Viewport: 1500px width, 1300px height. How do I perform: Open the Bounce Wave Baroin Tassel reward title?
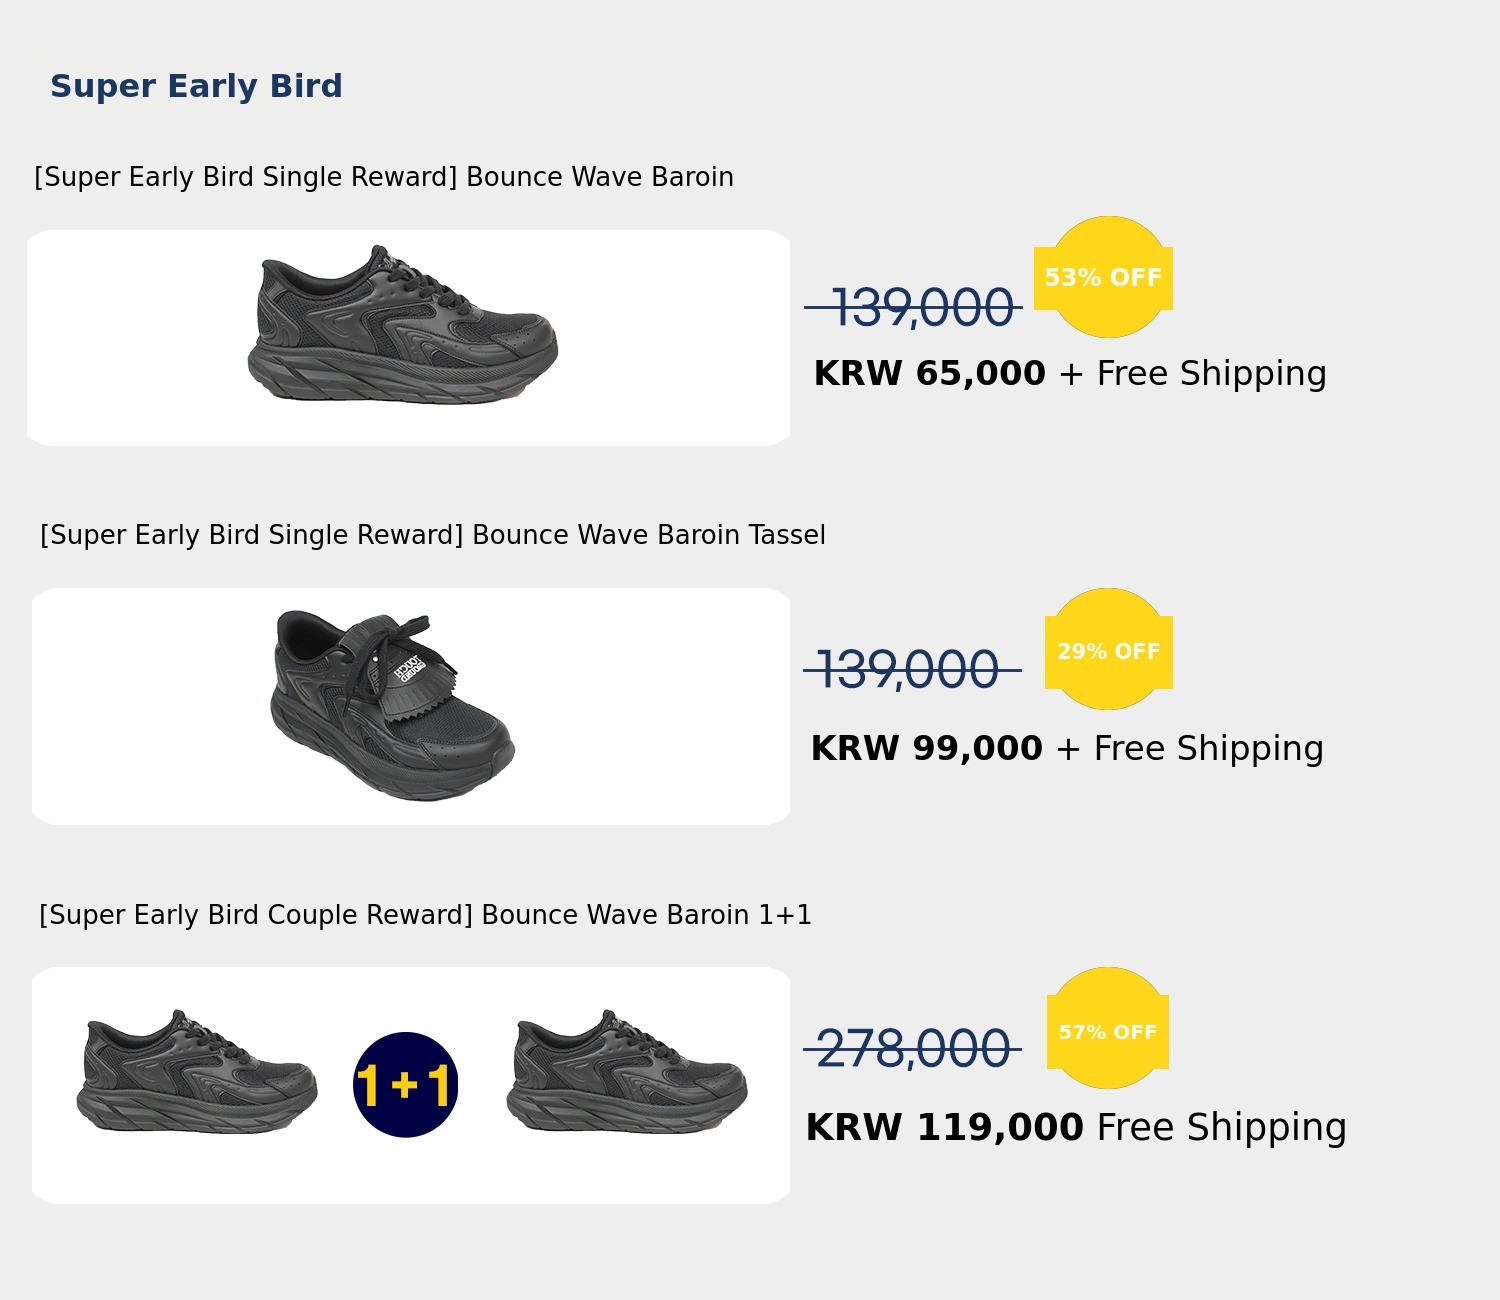click(x=432, y=535)
